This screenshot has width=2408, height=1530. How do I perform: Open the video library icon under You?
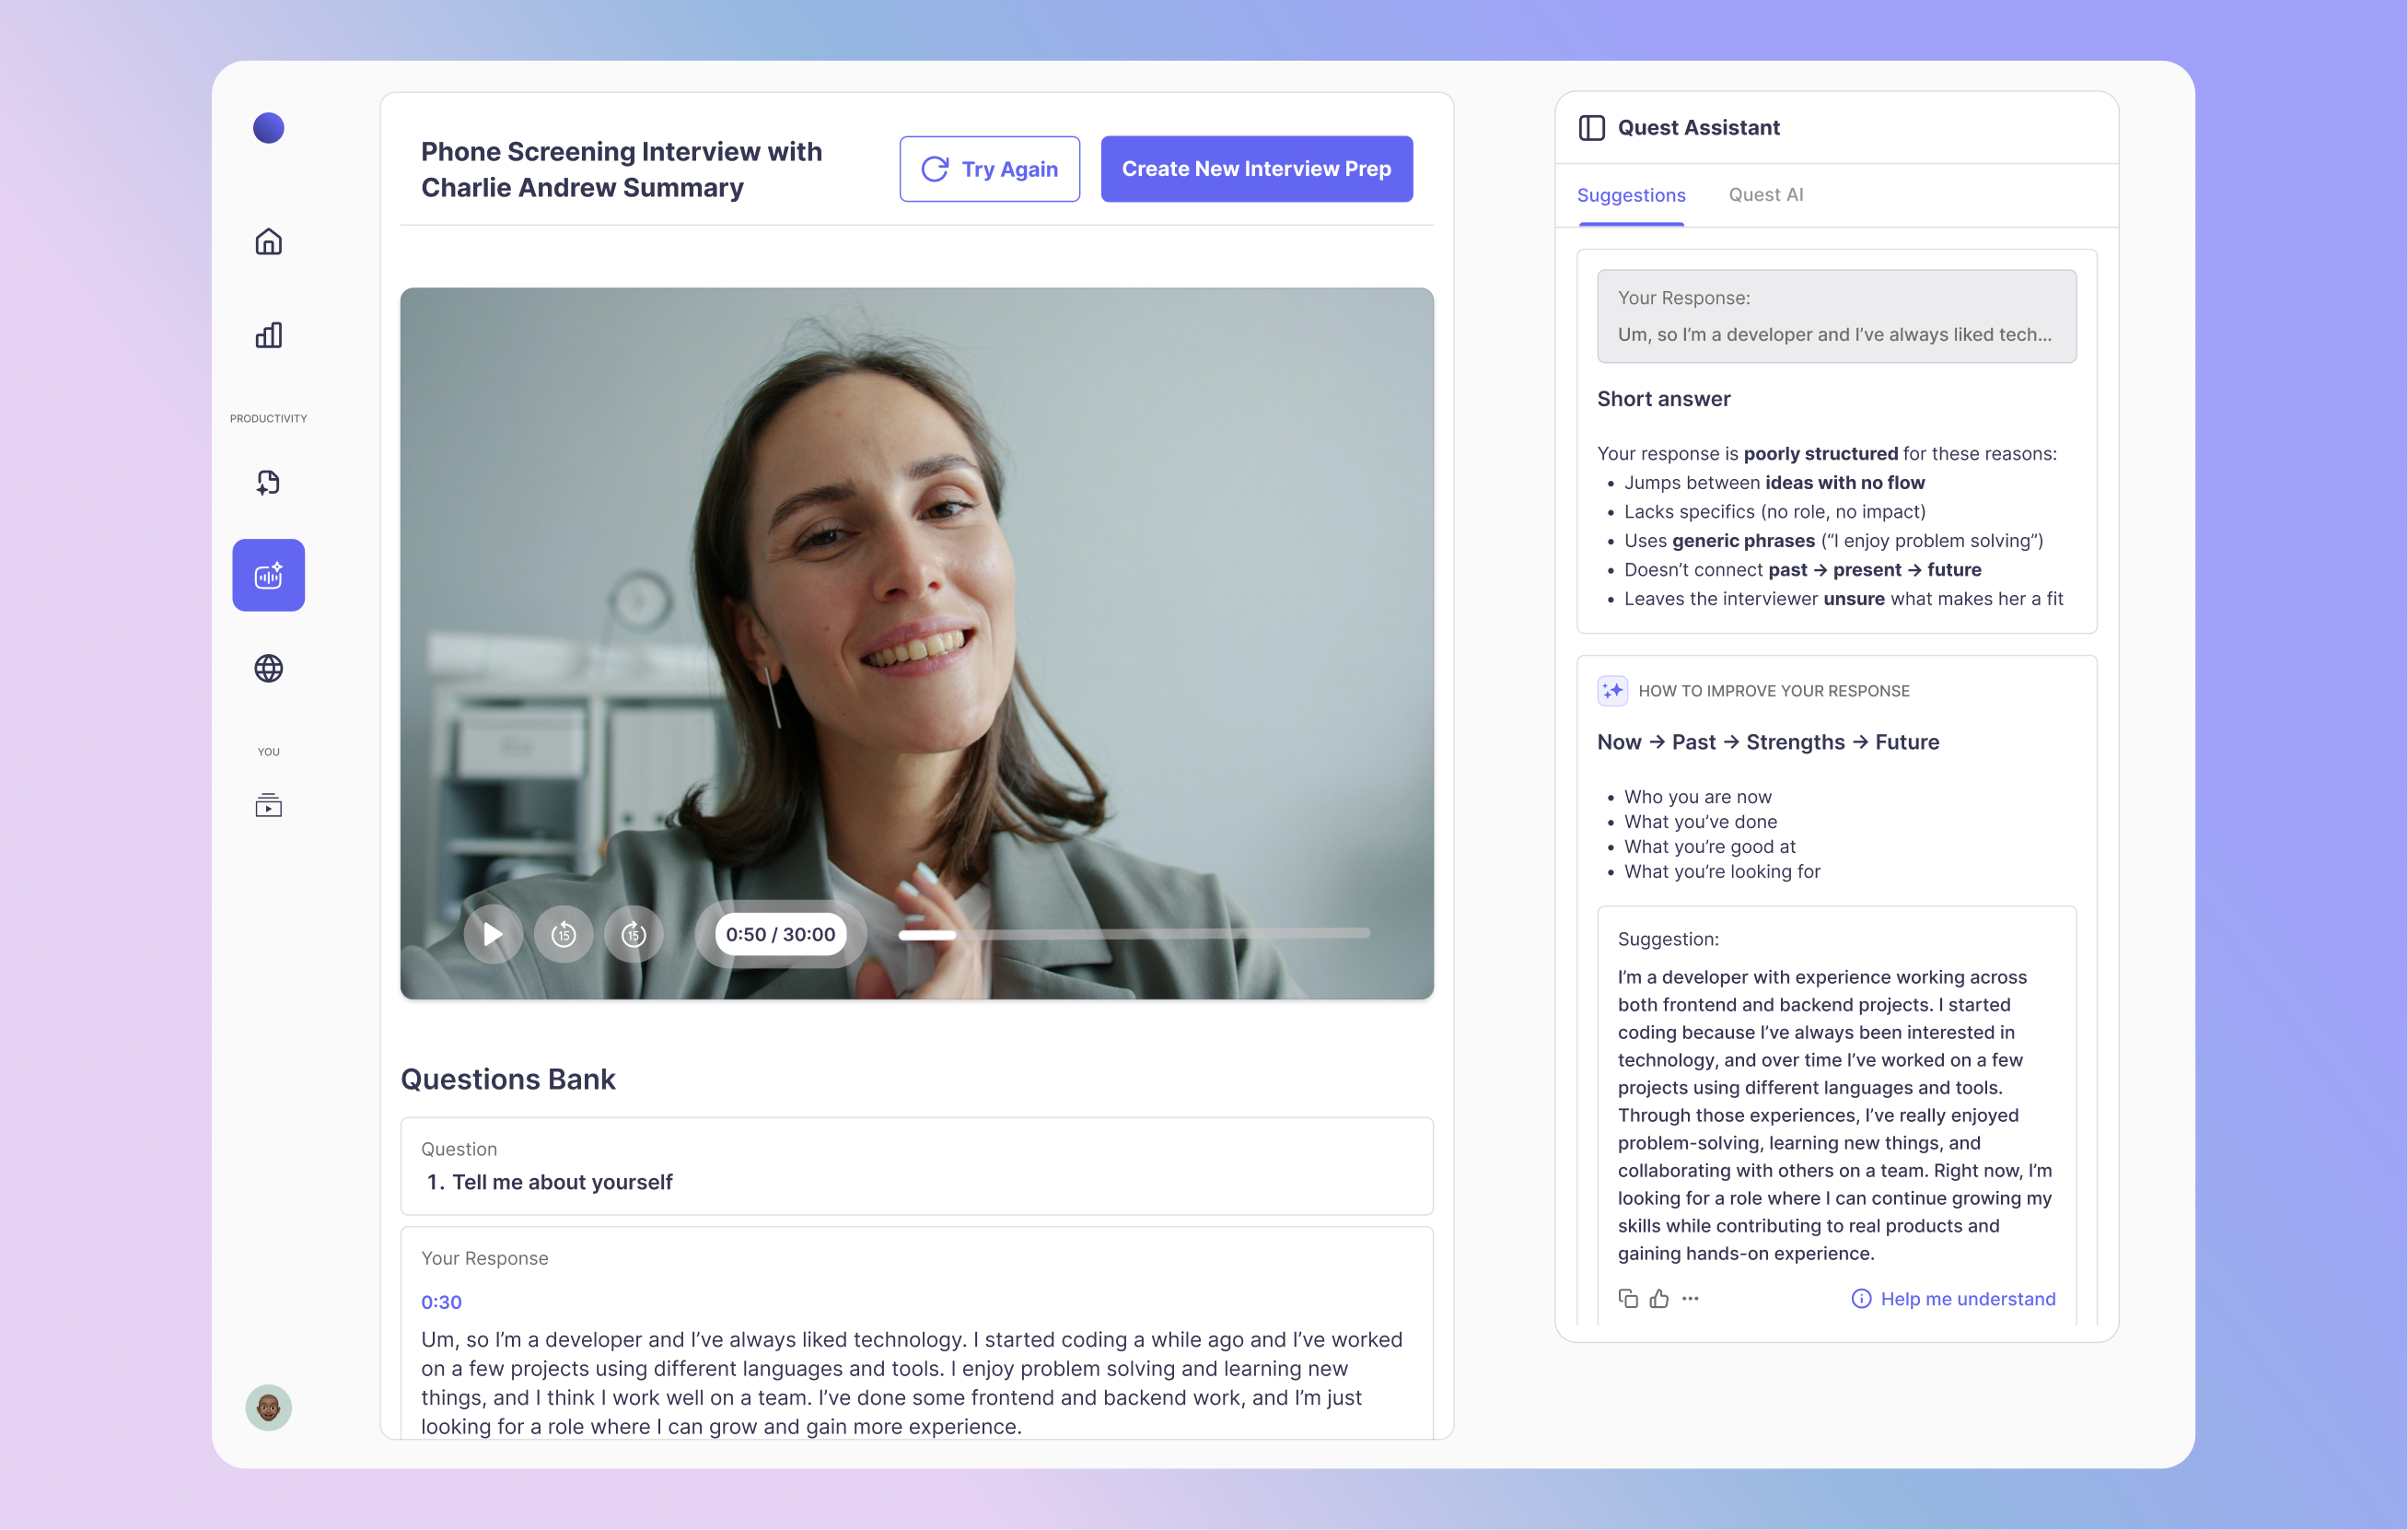click(268, 805)
